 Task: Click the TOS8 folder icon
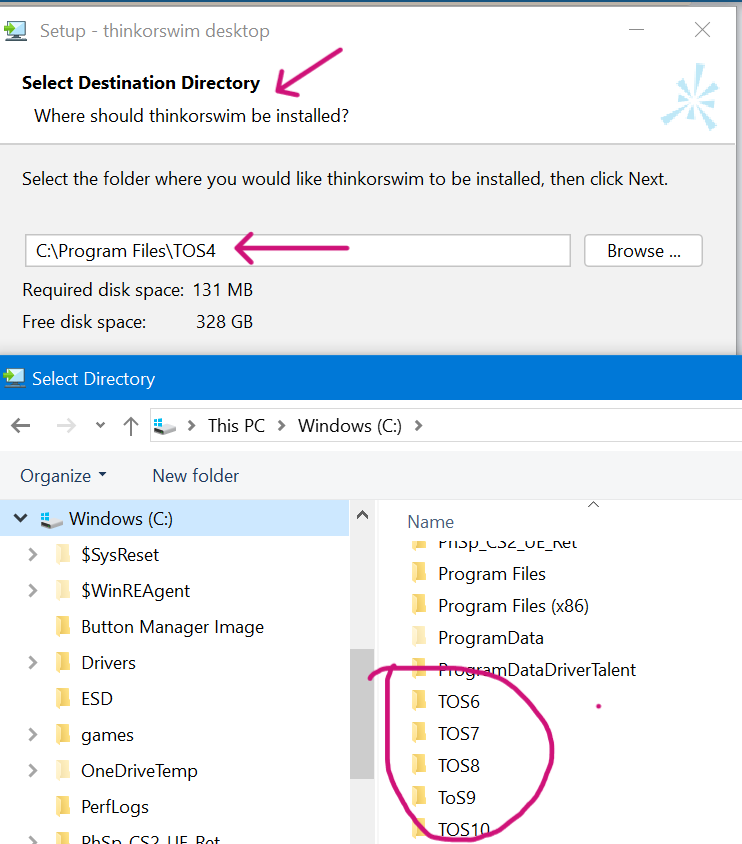coord(419,765)
